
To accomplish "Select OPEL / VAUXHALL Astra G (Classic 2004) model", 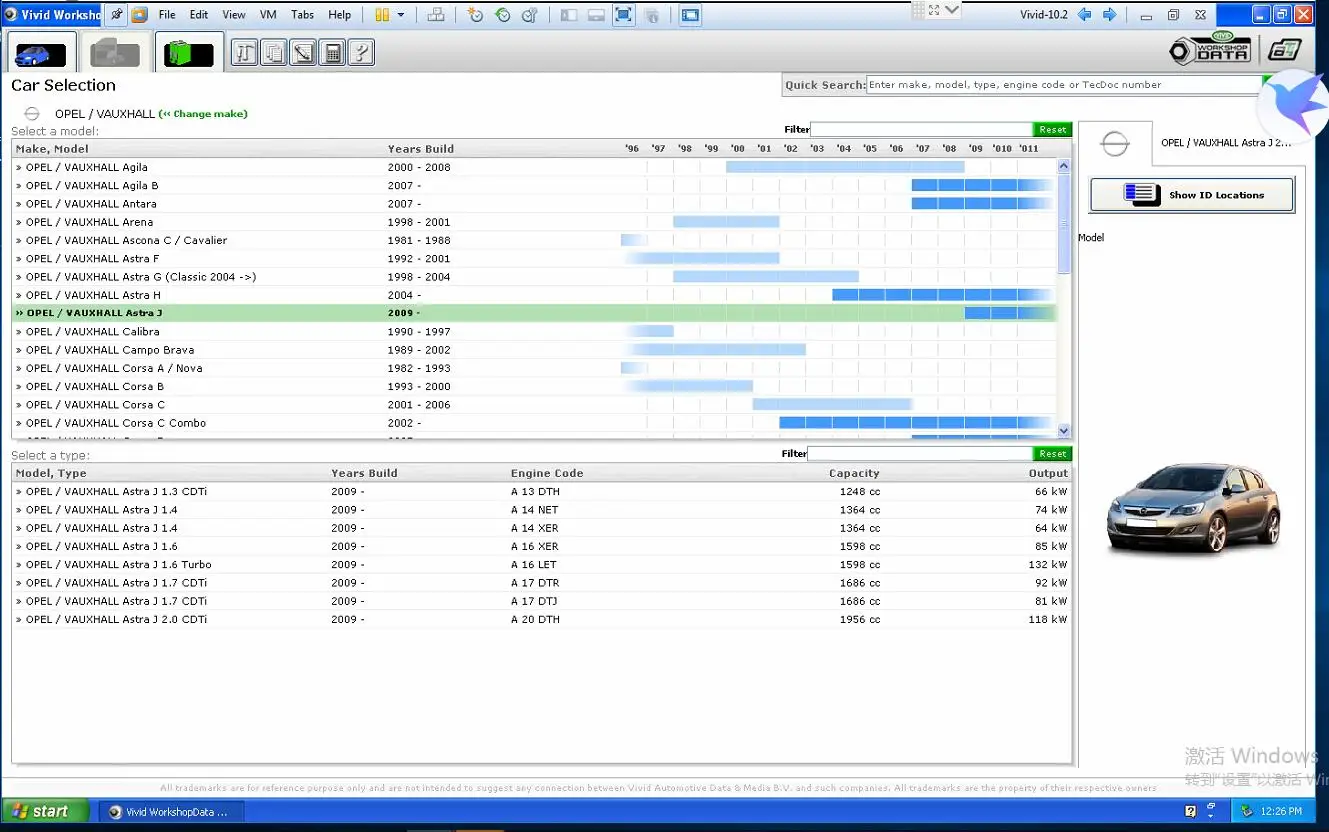I will coord(534,277).
